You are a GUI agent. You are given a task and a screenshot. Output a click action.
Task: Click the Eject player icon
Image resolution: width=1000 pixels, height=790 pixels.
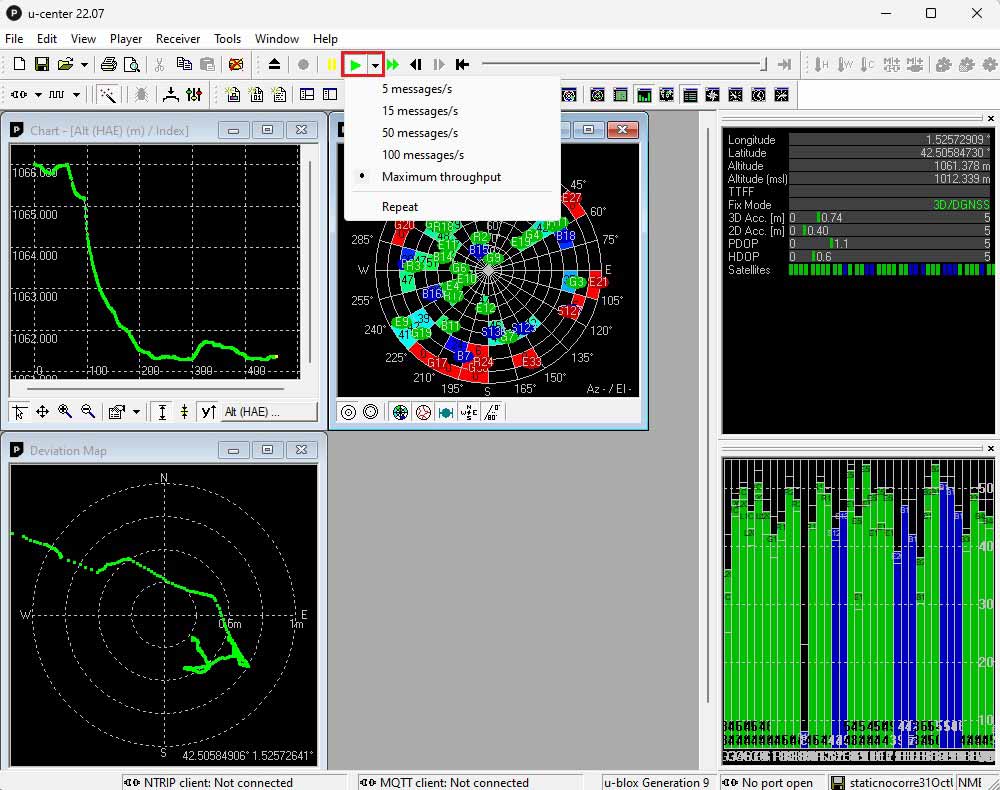(275, 65)
